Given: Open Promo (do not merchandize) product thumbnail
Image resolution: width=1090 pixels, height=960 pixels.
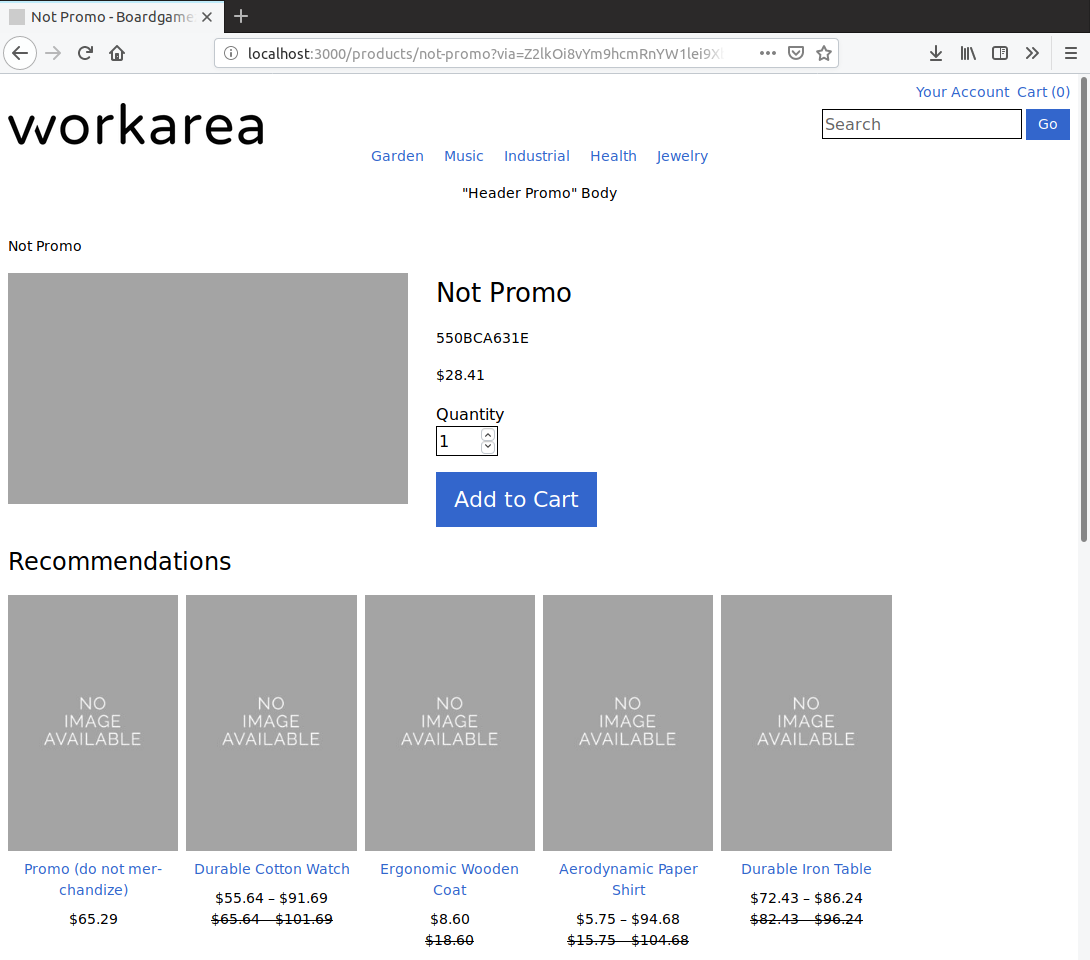Looking at the screenshot, I should [x=93, y=722].
